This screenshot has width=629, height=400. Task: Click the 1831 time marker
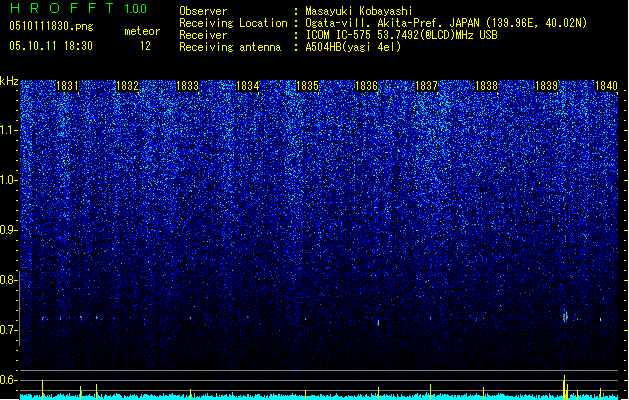pyautogui.click(x=67, y=86)
